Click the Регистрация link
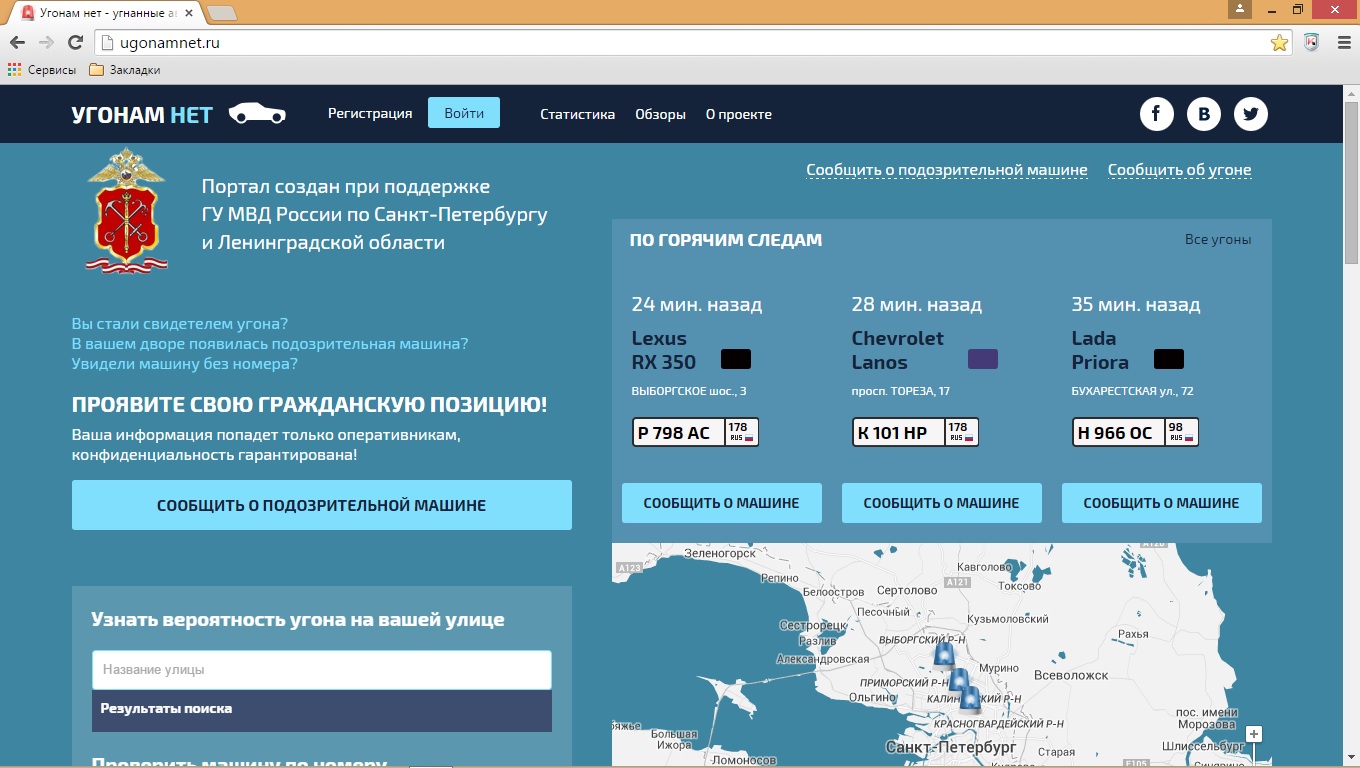 (x=370, y=113)
